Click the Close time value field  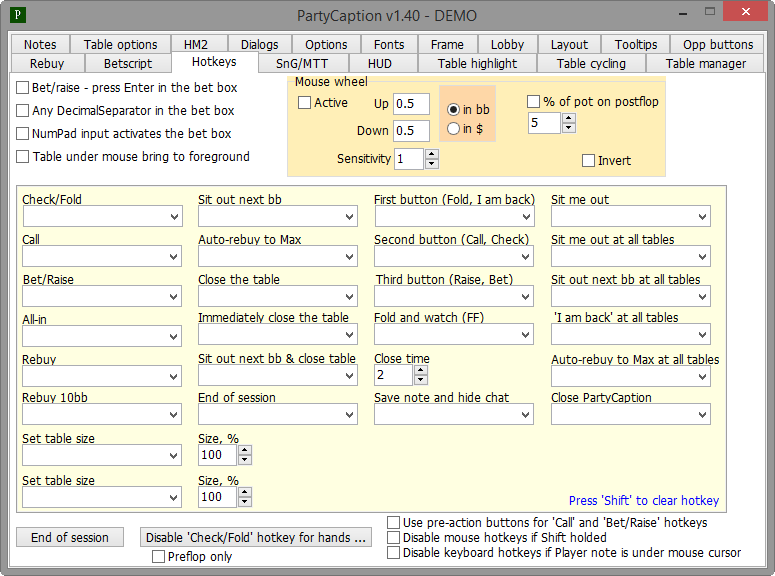pyautogui.click(x=393, y=375)
